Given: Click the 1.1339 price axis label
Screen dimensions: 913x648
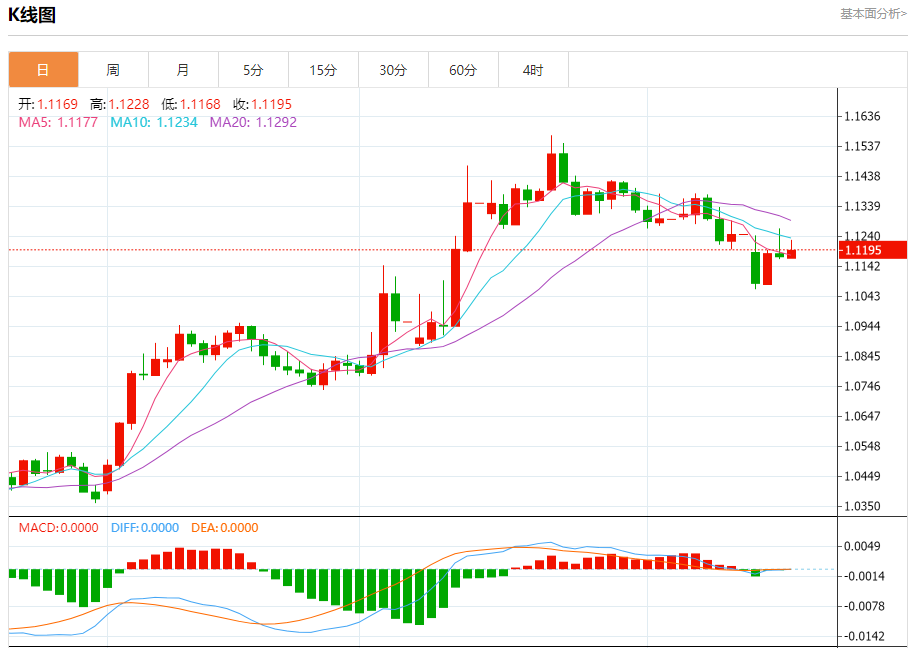Looking at the screenshot, I should tap(862, 206).
